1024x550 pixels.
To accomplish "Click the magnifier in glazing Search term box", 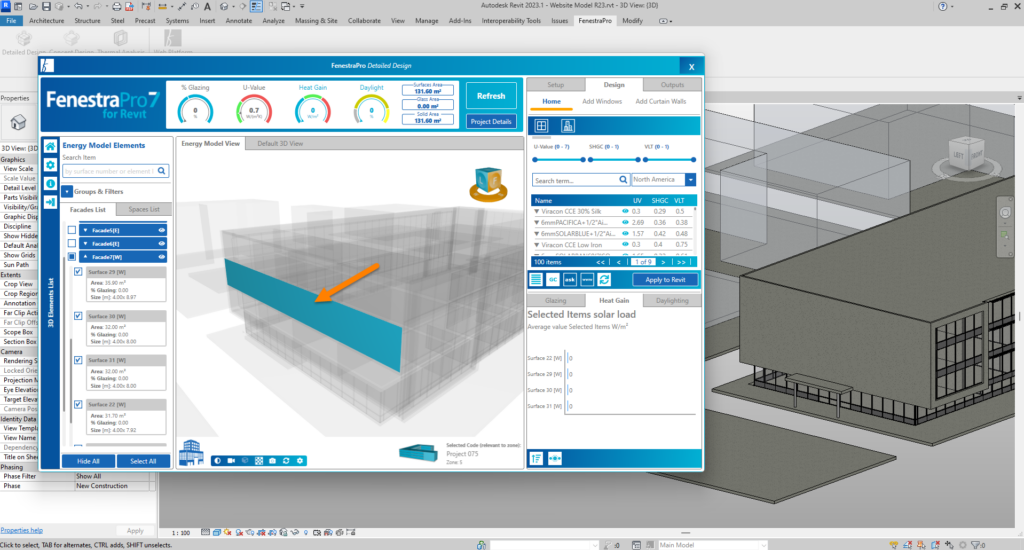I will (623, 180).
